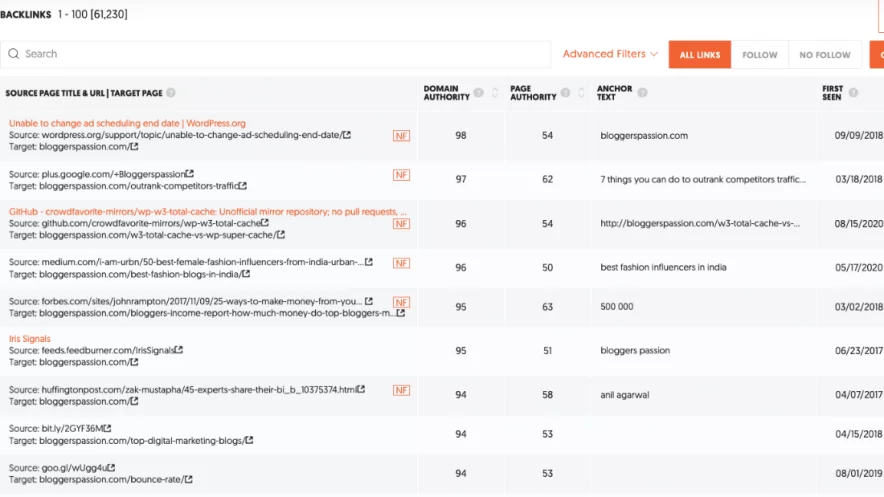Click NF badge on huffingtonpost.com row
The height and width of the screenshot is (497, 884).
(401, 390)
